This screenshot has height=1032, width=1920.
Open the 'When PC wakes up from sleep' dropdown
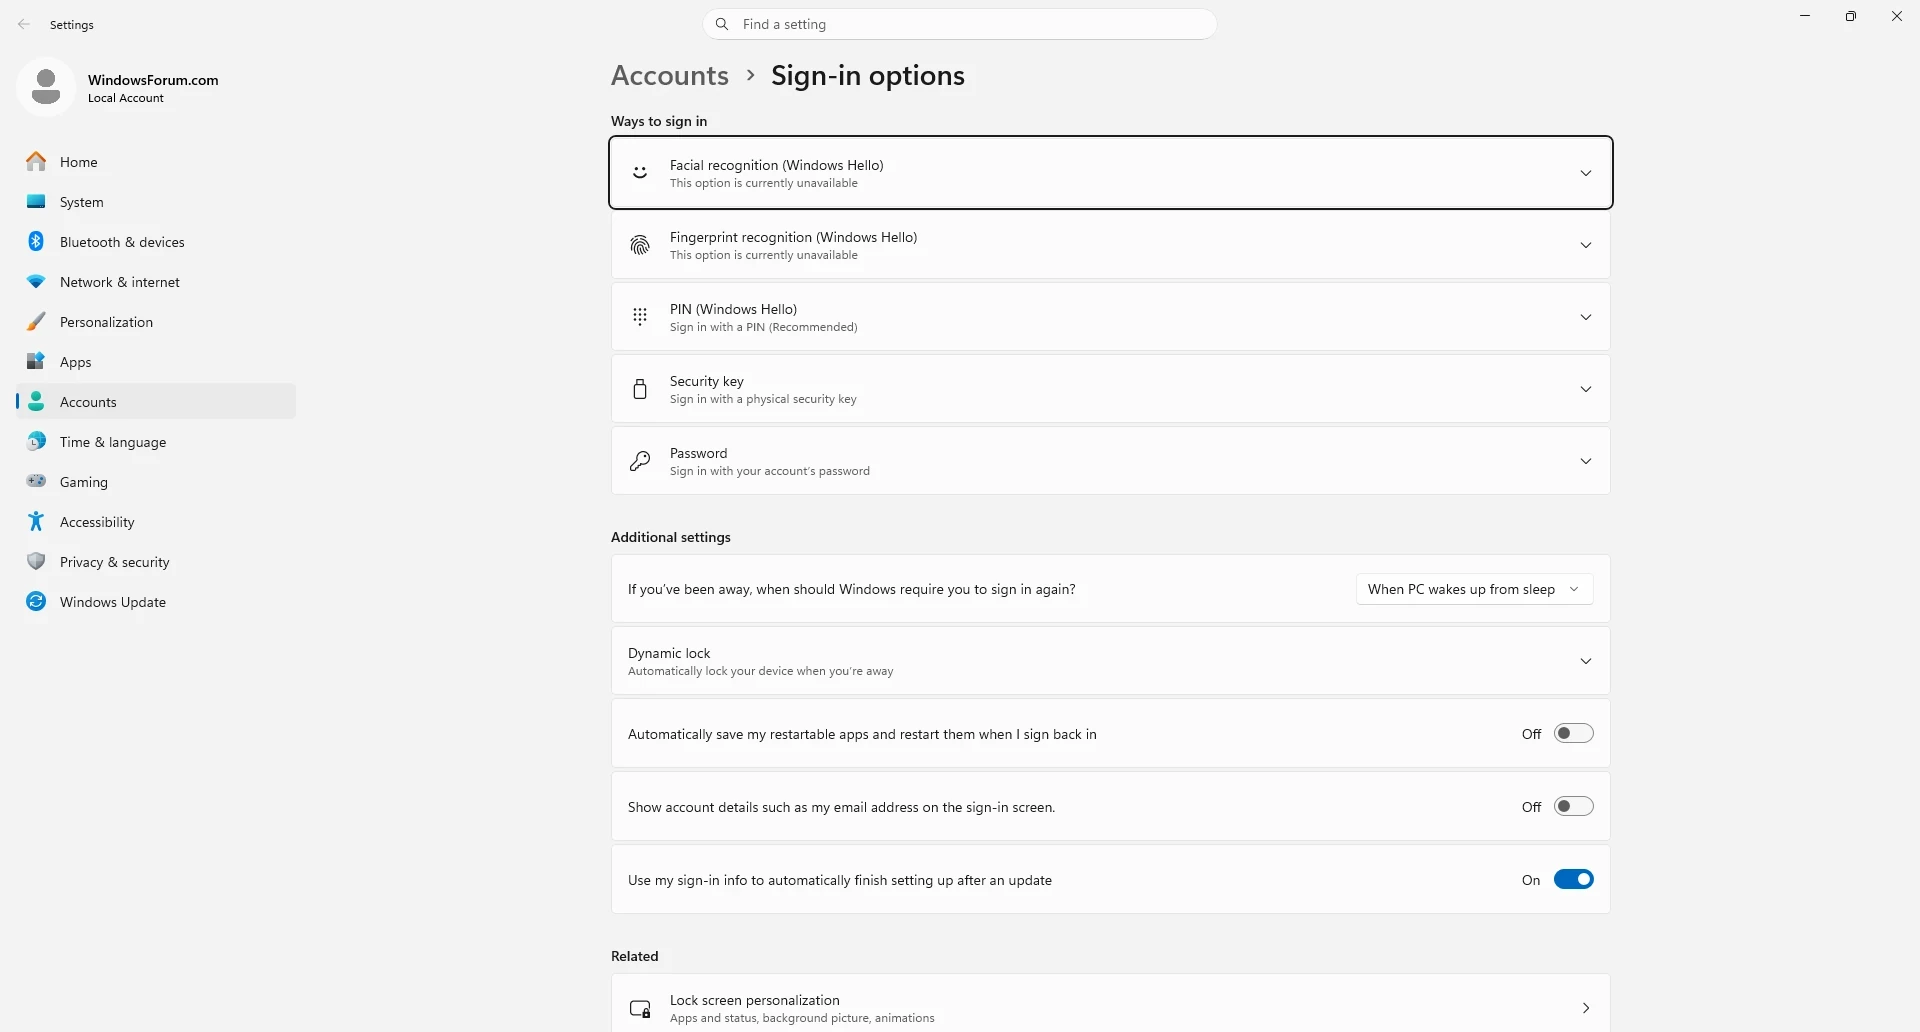(1474, 589)
